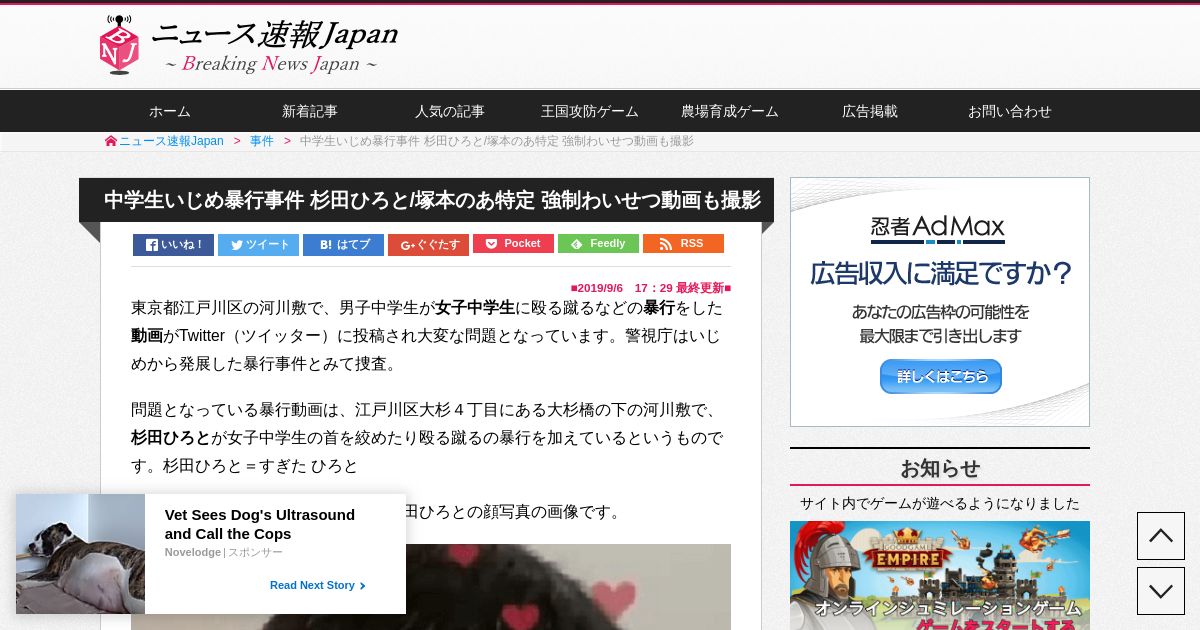1200x630 pixels.
Task: Share via Facebook いいね！ button
Action: point(173,245)
